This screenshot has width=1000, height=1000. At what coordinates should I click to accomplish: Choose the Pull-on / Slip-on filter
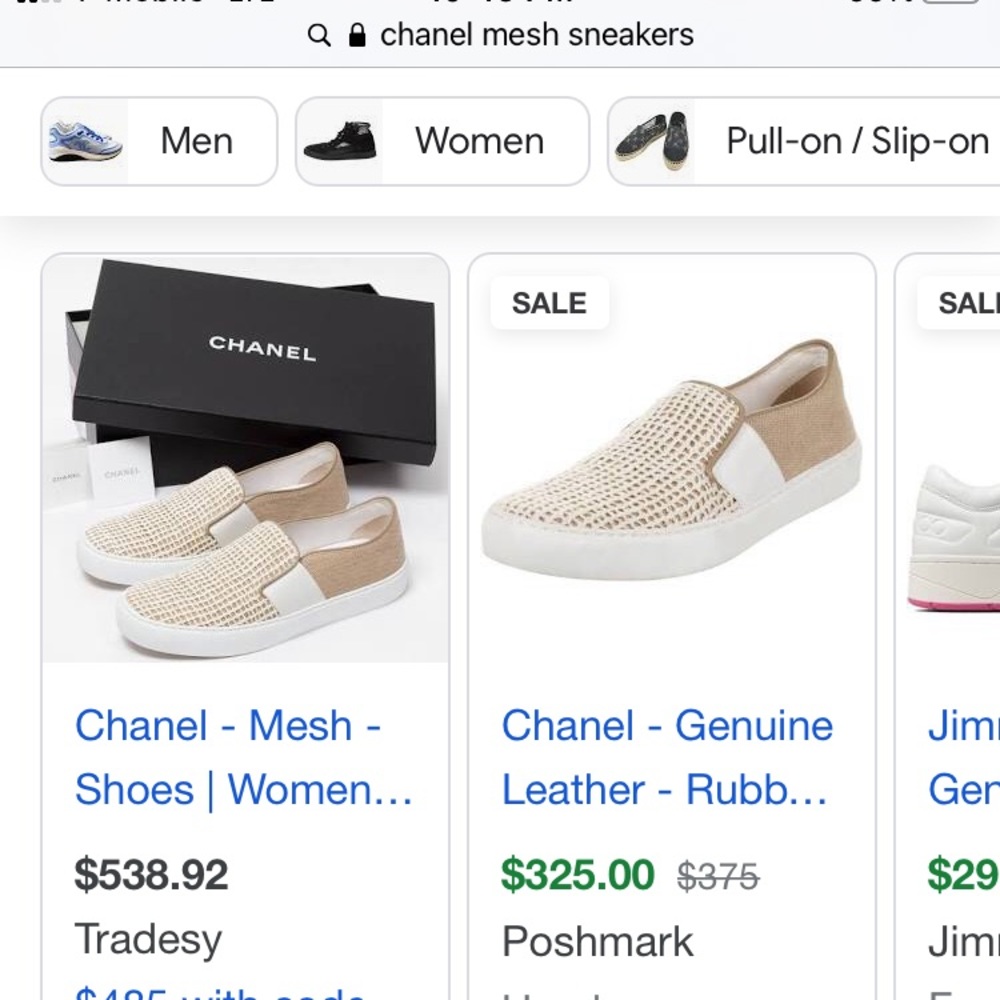805,141
